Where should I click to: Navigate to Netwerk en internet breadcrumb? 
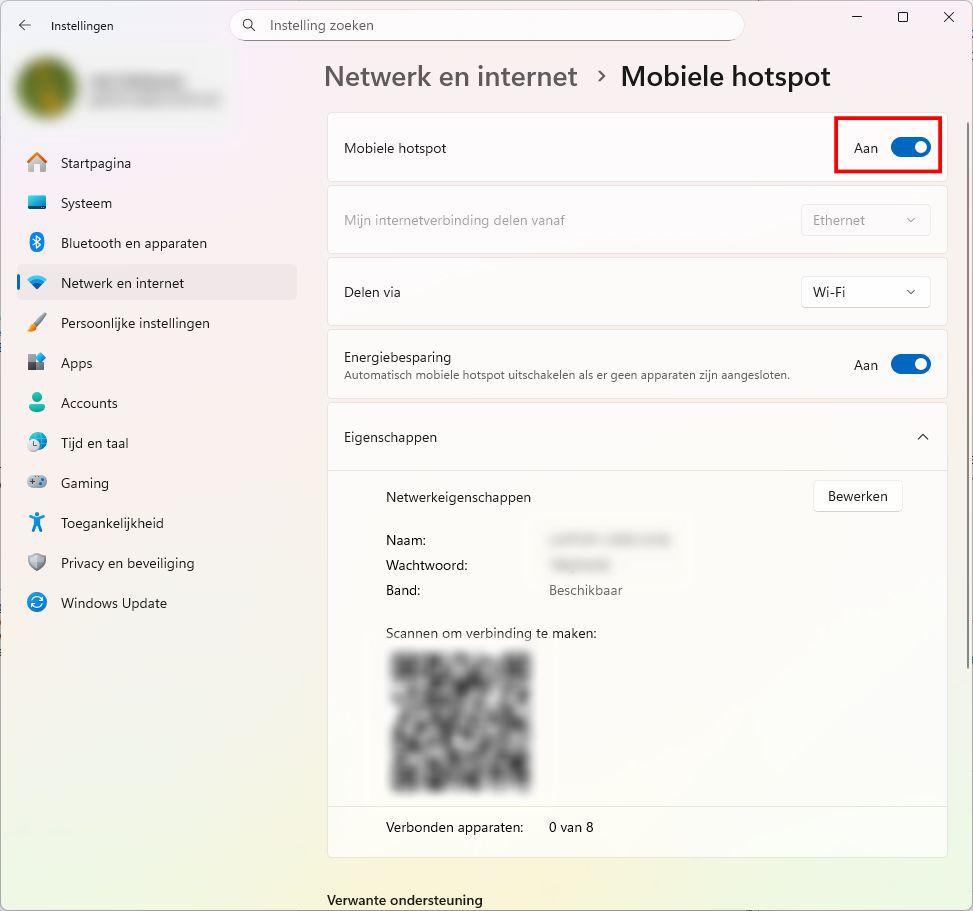451,77
